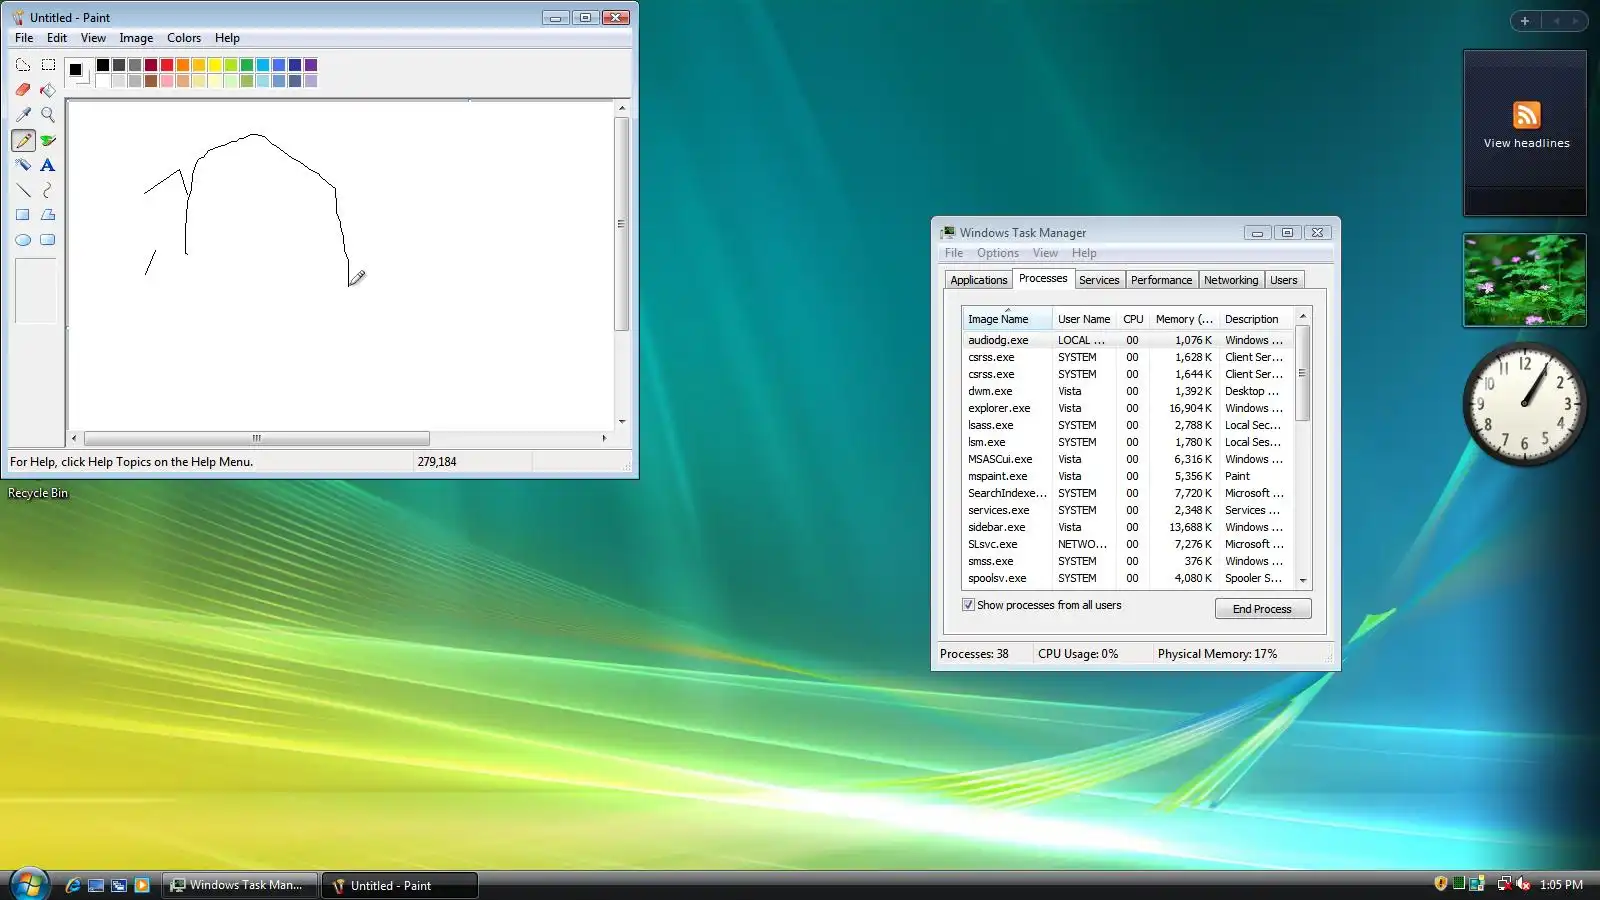The image size is (1600, 900).
Task: Click the 1:05 PM taskbar clock
Action: click(1561, 885)
